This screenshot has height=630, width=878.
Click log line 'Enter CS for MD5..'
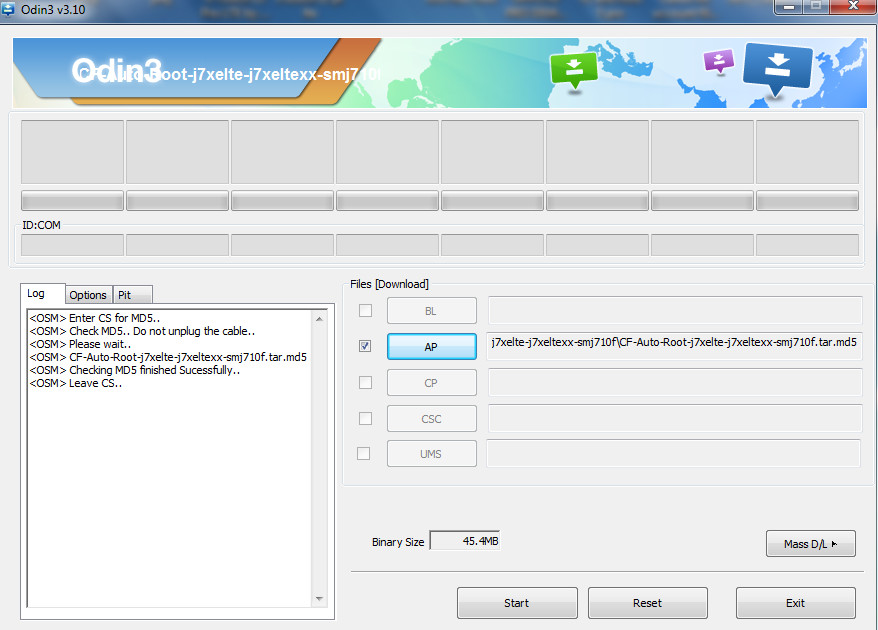pyautogui.click(x=95, y=318)
